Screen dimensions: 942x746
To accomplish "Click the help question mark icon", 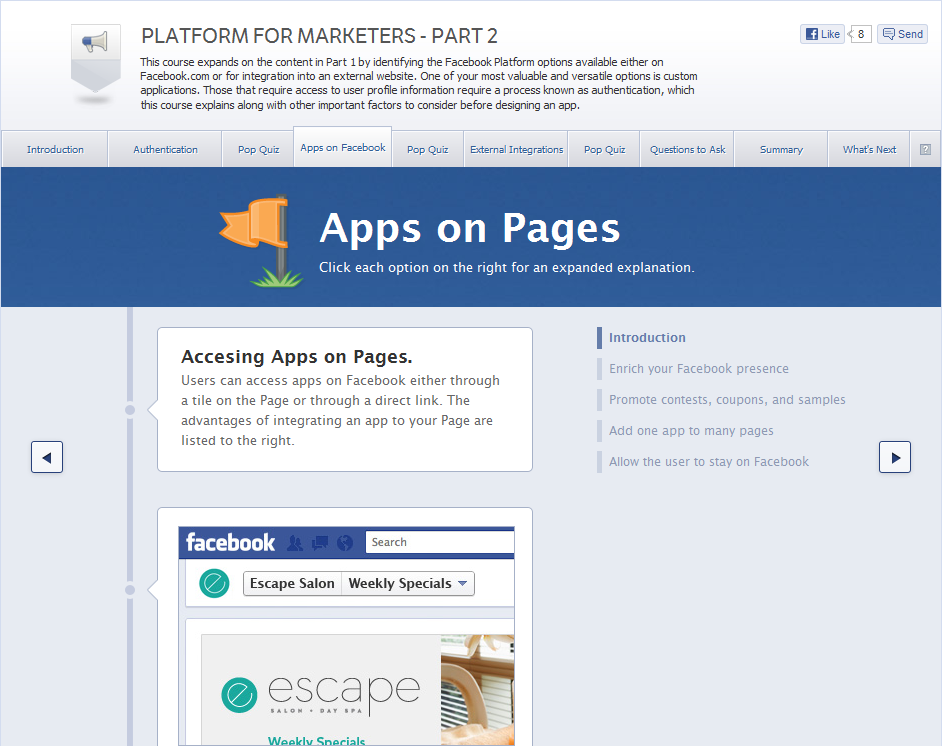I will (925, 150).
